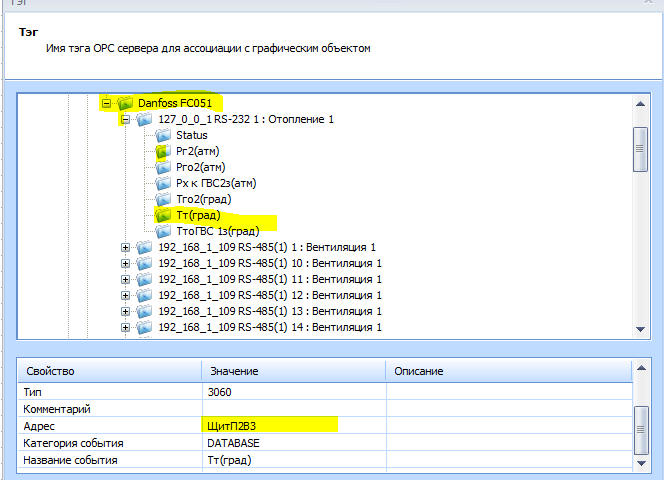Click the Pго2(атм) folder icon
This screenshot has height=480, width=664.
click(x=161, y=167)
